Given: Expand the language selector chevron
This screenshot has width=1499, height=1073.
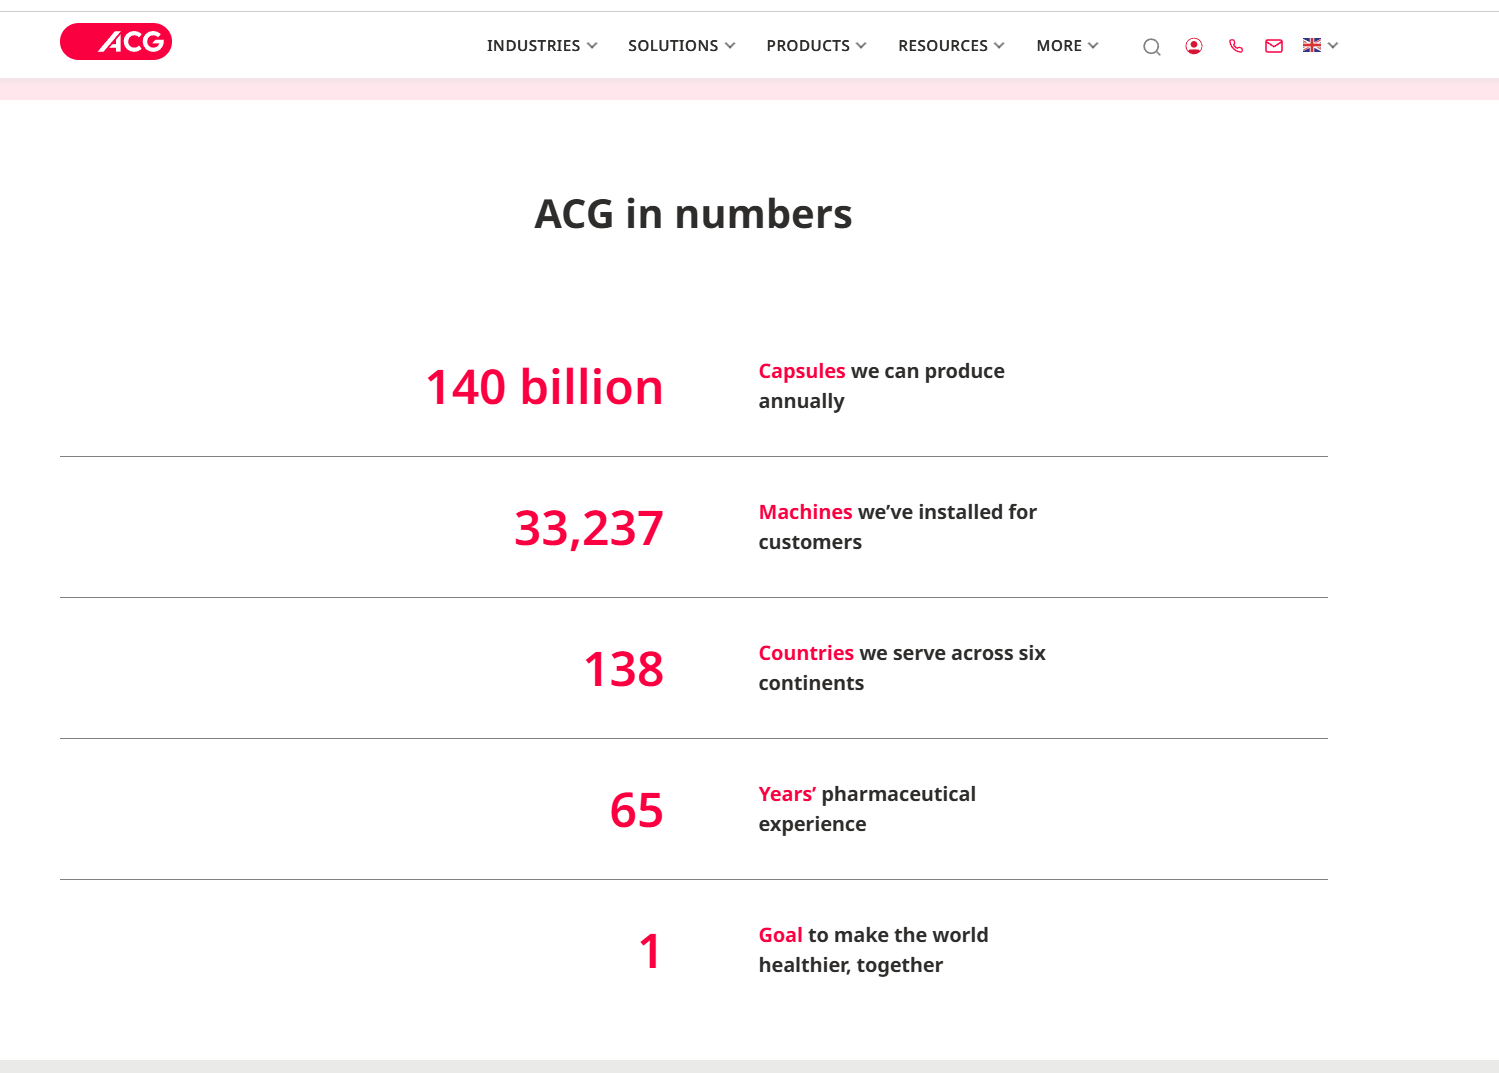Looking at the screenshot, I should coord(1333,46).
